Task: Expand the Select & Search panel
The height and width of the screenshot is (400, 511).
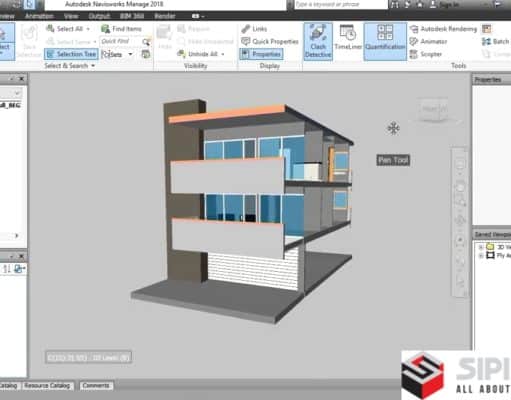Action: pyautogui.click(x=69, y=66)
